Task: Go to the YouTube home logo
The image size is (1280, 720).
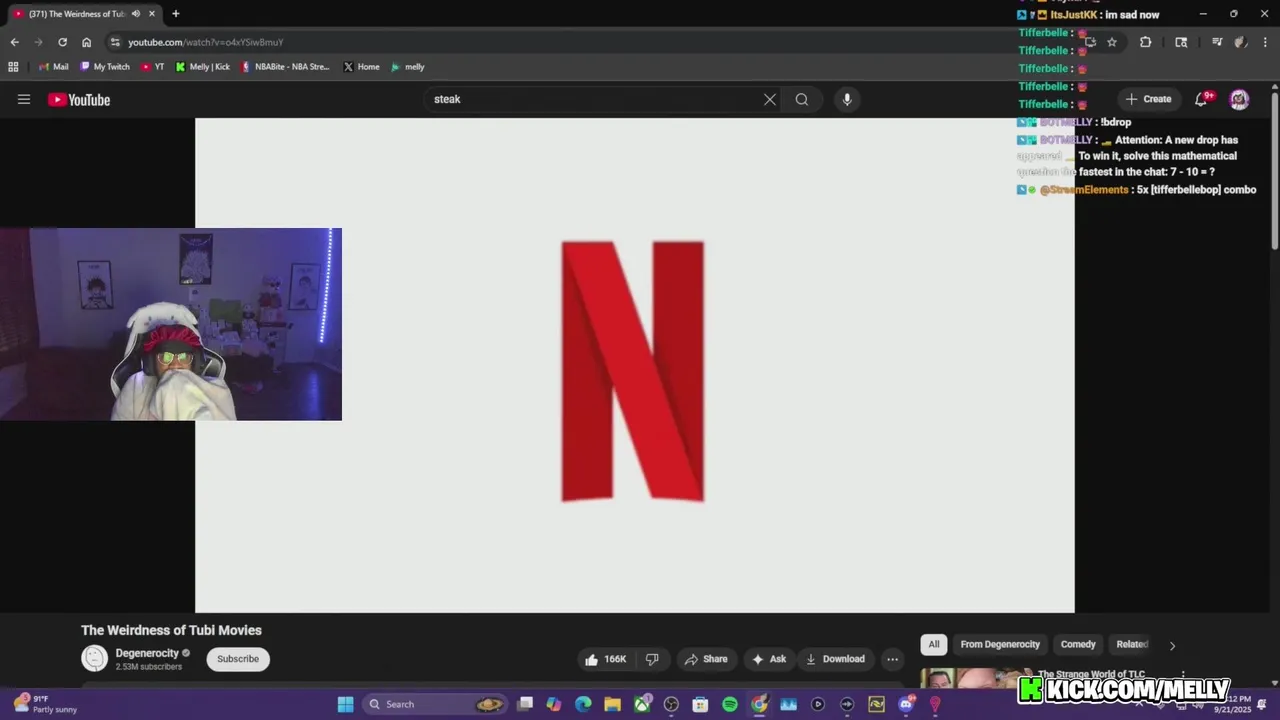Action: 79,99
